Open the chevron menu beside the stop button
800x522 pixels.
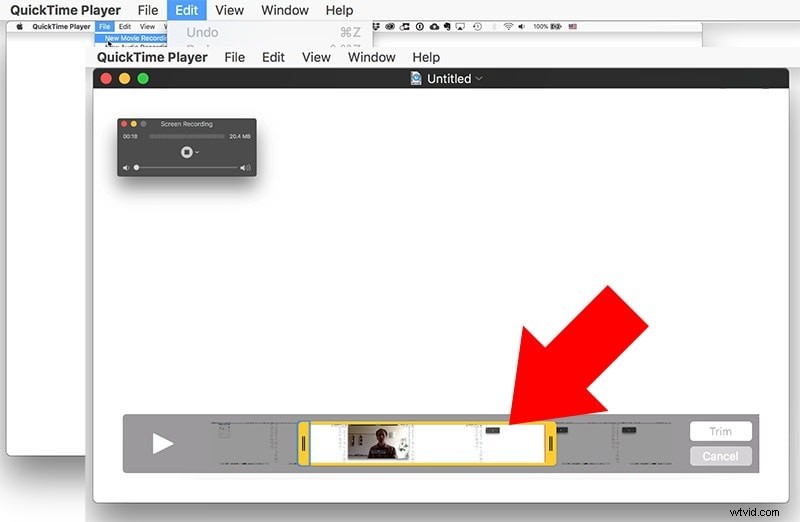pos(197,153)
